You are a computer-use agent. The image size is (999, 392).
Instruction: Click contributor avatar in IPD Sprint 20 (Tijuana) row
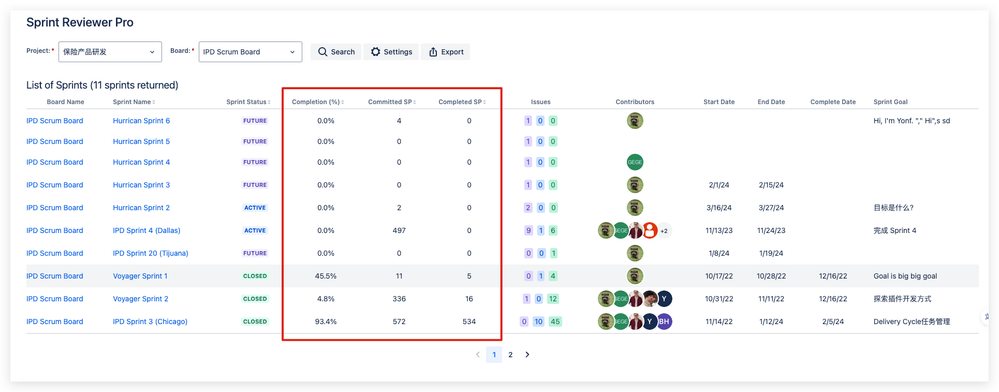coord(635,254)
